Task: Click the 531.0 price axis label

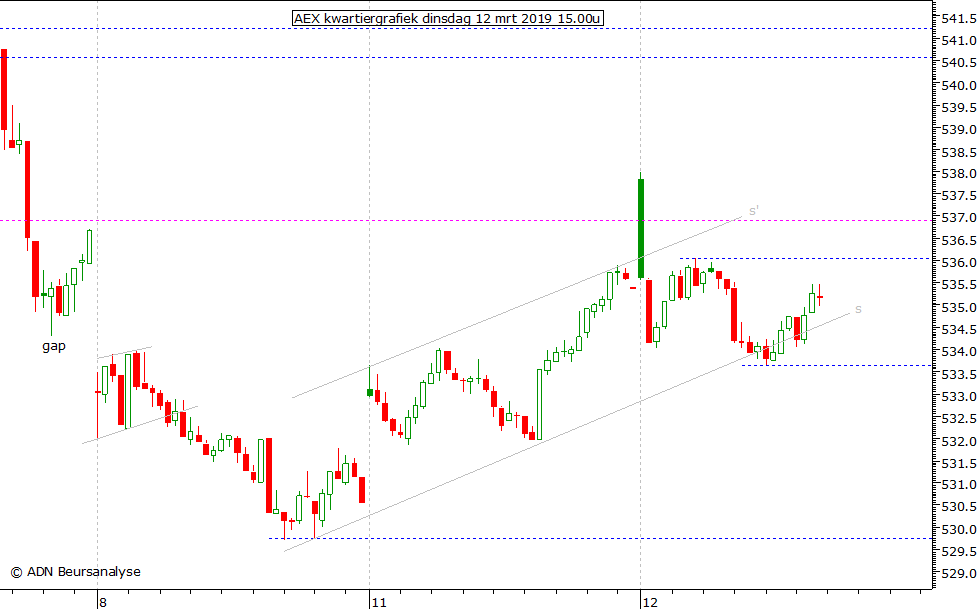Action: pos(959,485)
